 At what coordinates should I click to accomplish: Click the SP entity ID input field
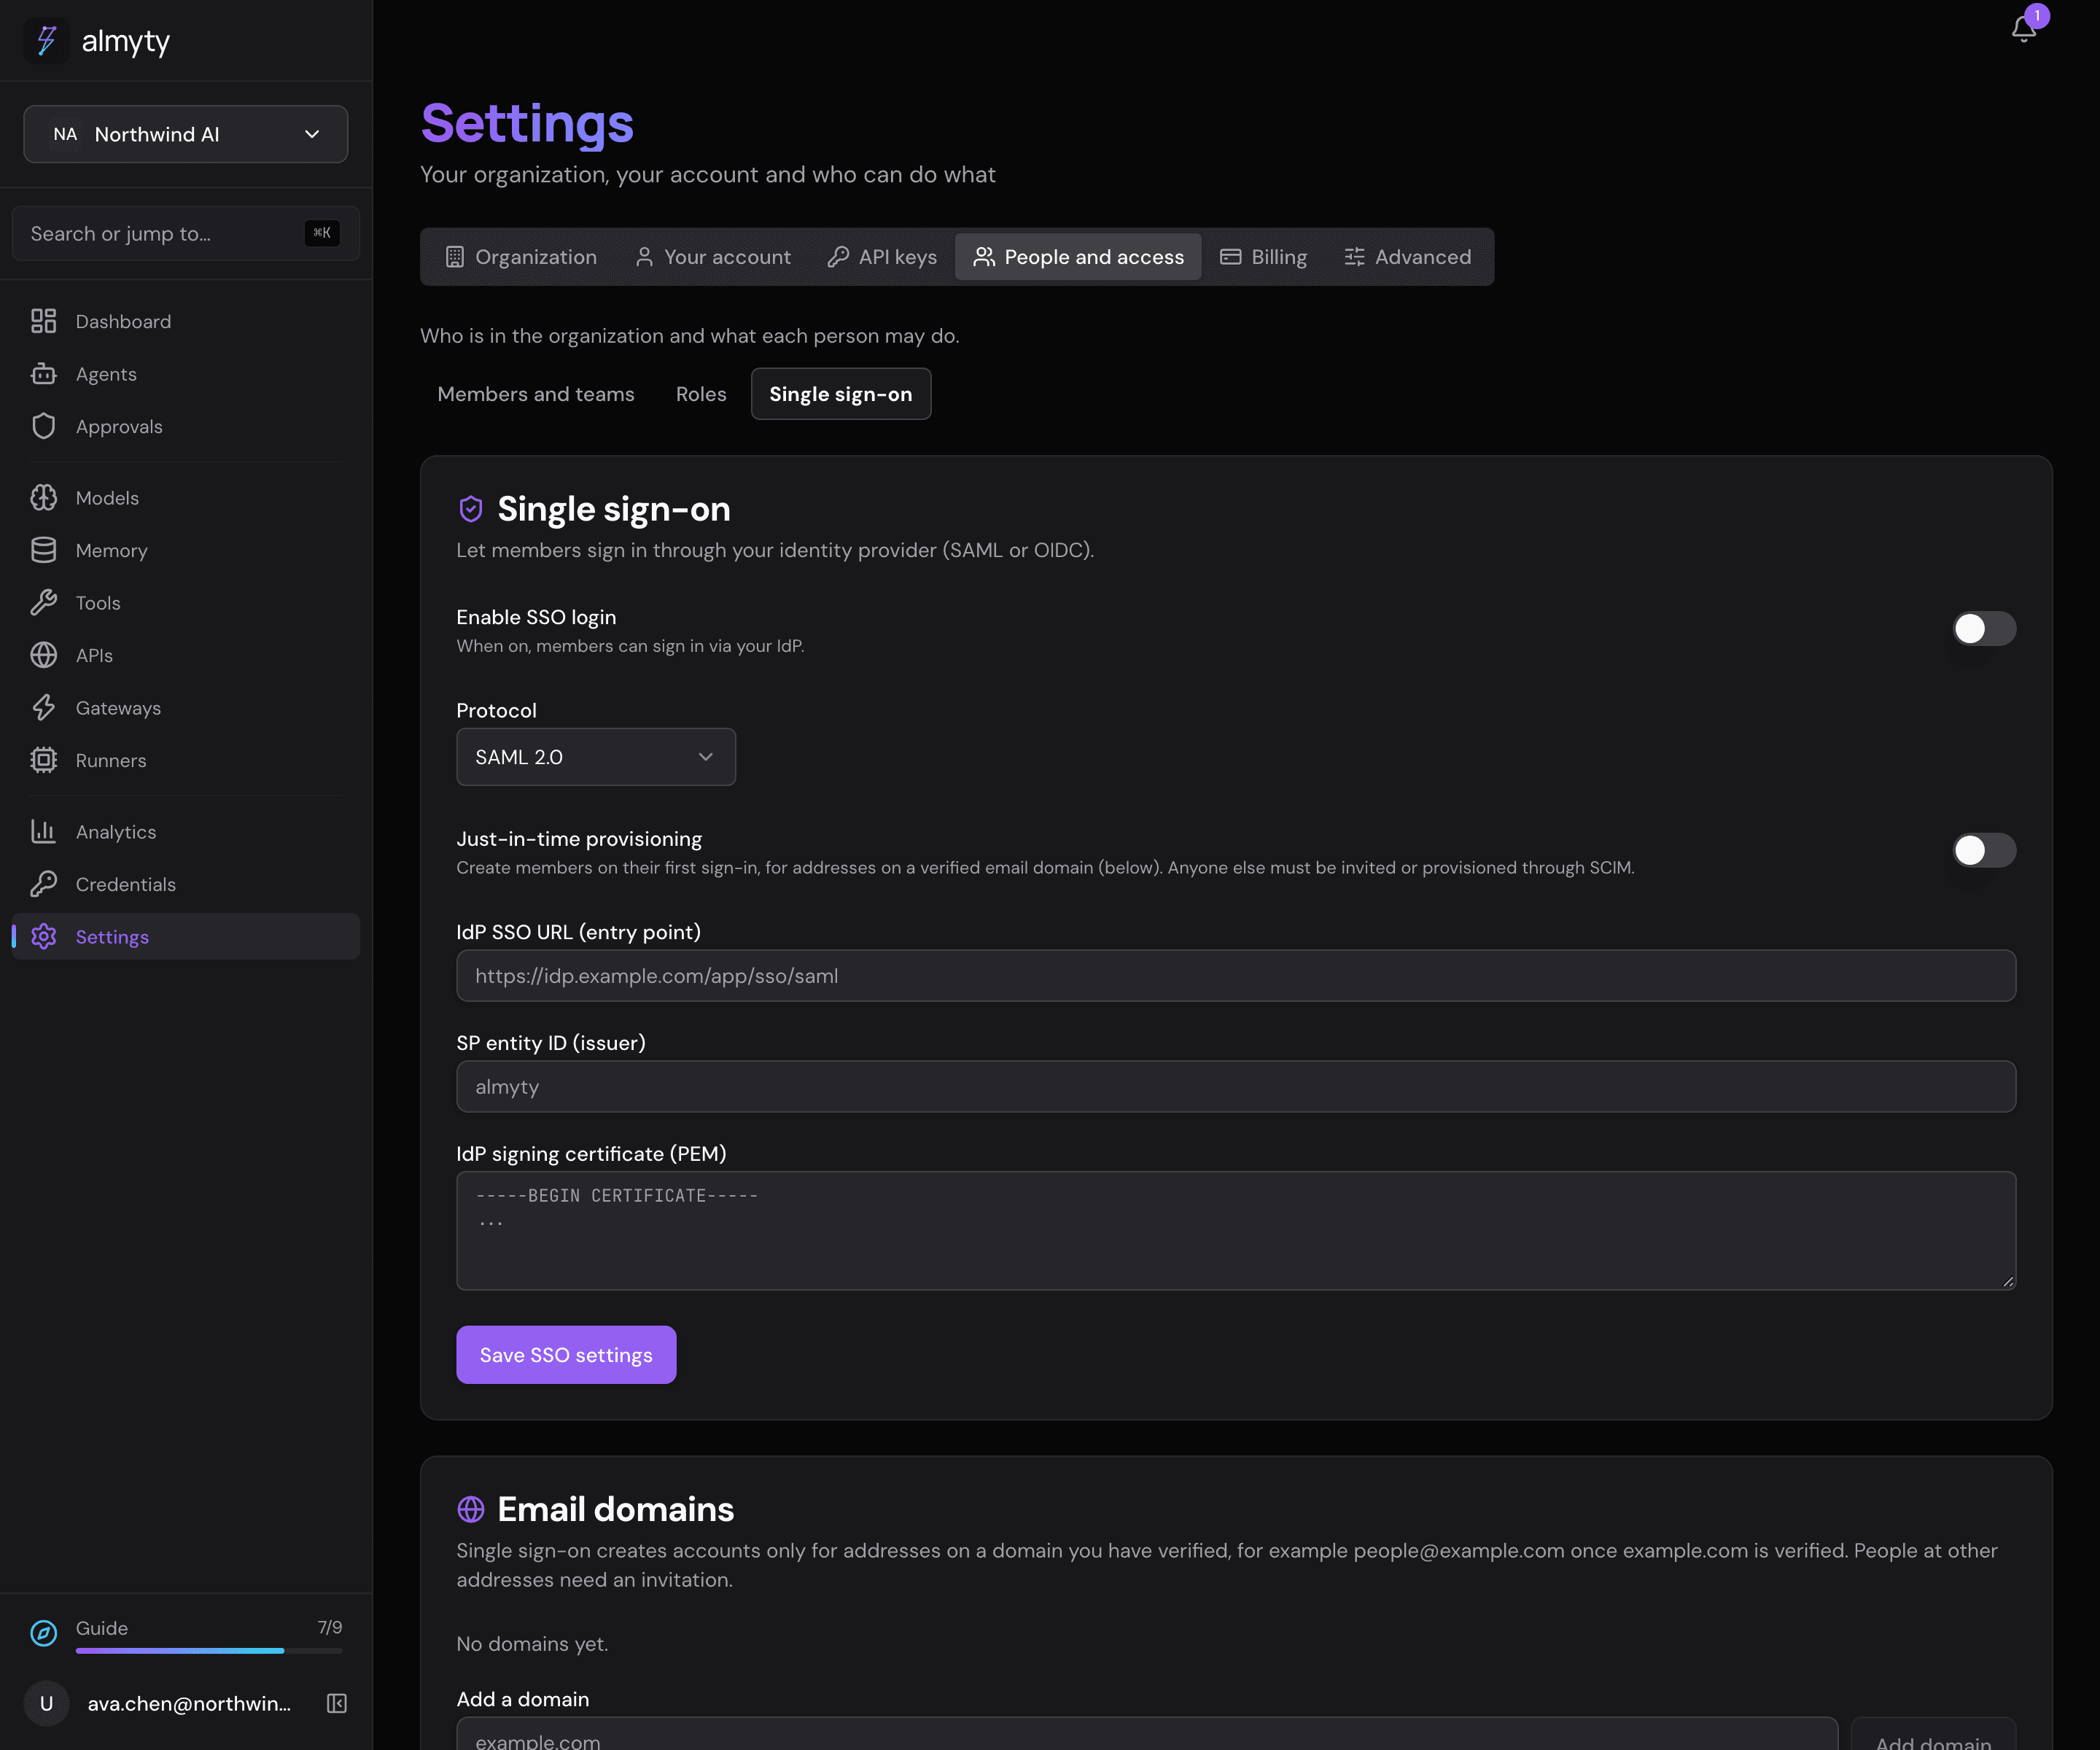pyautogui.click(x=1236, y=1087)
